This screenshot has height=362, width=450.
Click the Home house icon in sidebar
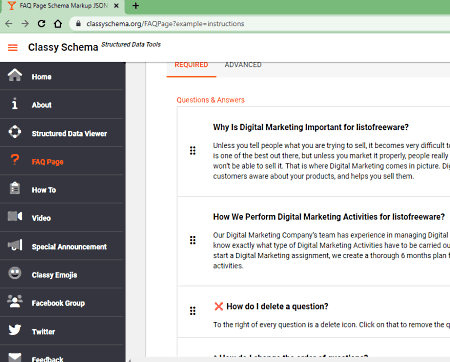coord(15,75)
